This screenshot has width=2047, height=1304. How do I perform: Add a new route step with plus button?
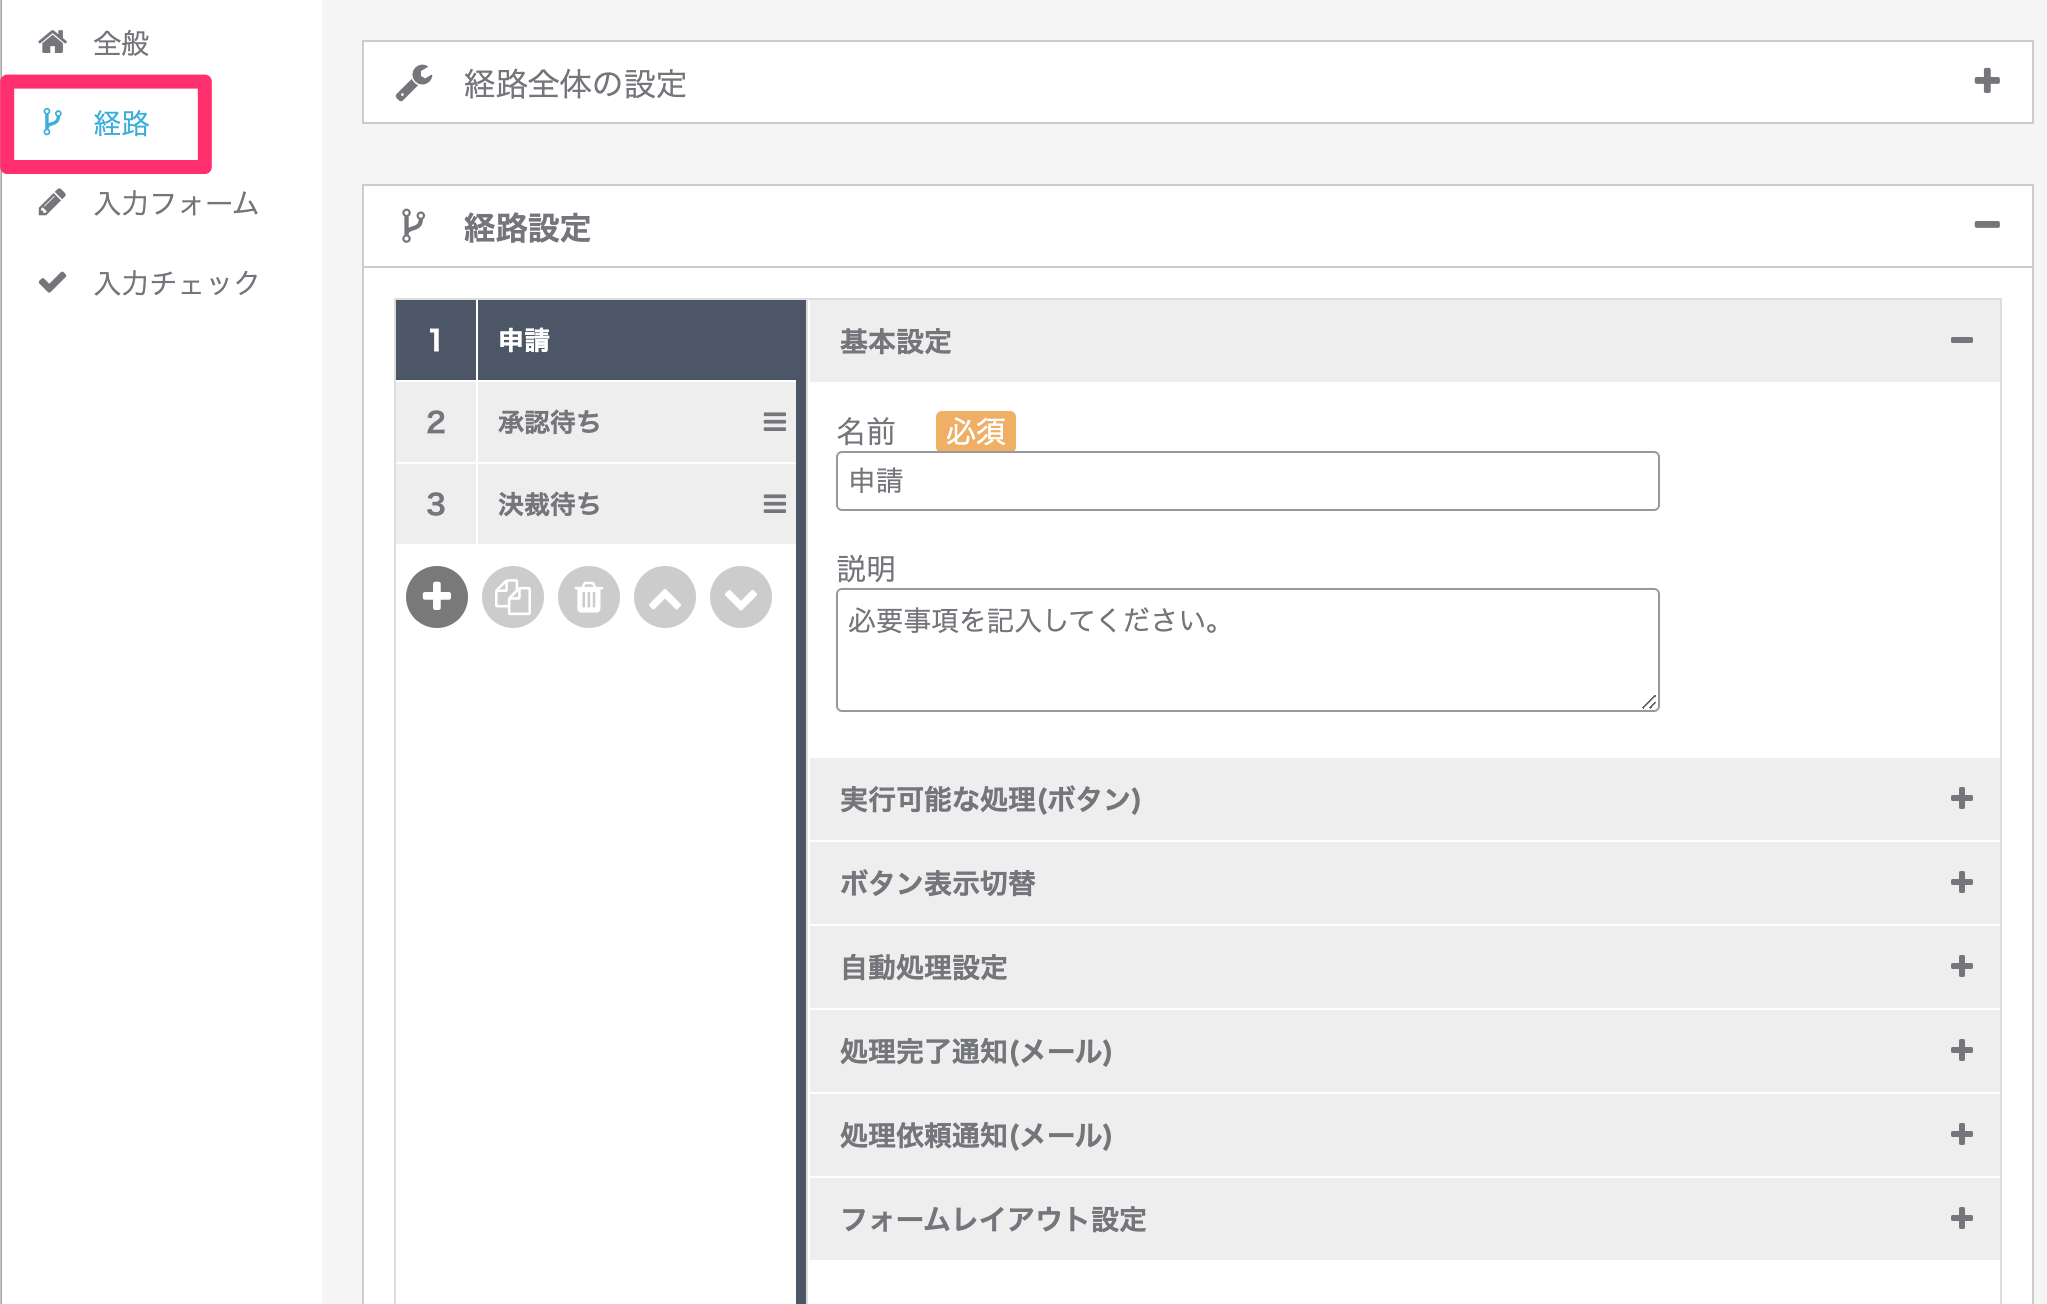coord(437,597)
